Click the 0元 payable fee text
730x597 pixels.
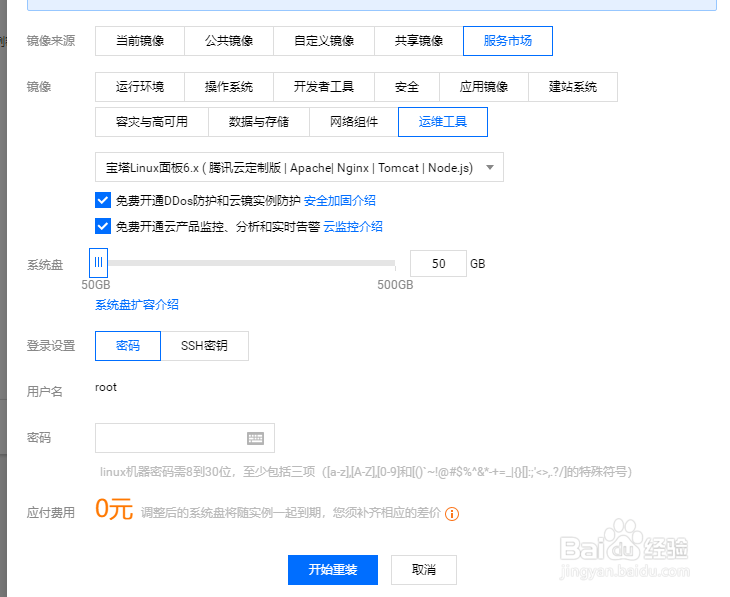point(114,509)
